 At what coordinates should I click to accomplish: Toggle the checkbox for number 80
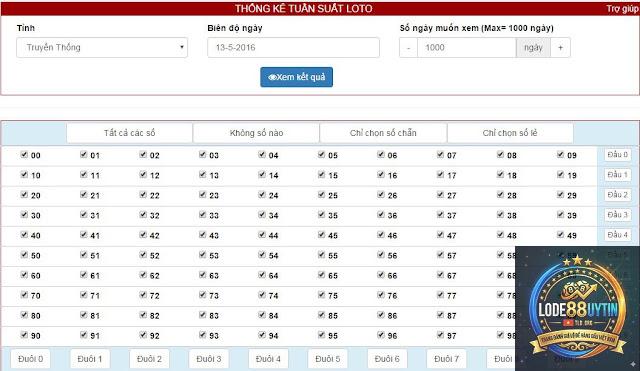pyautogui.click(x=24, y=314)
